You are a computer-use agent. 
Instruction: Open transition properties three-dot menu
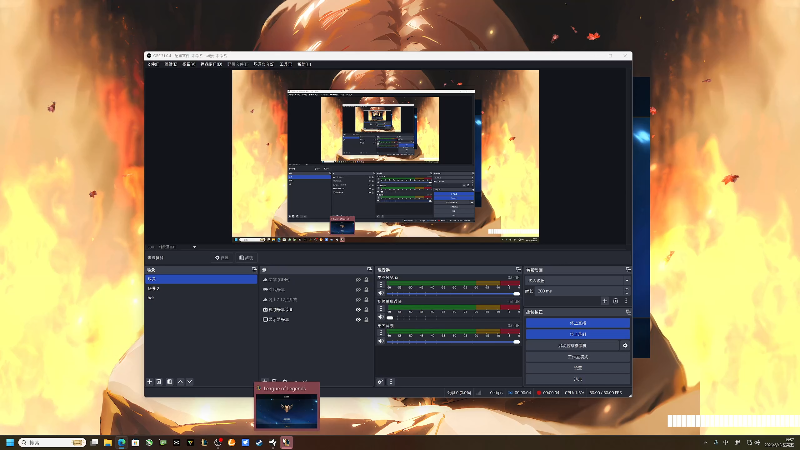[626, 301]
